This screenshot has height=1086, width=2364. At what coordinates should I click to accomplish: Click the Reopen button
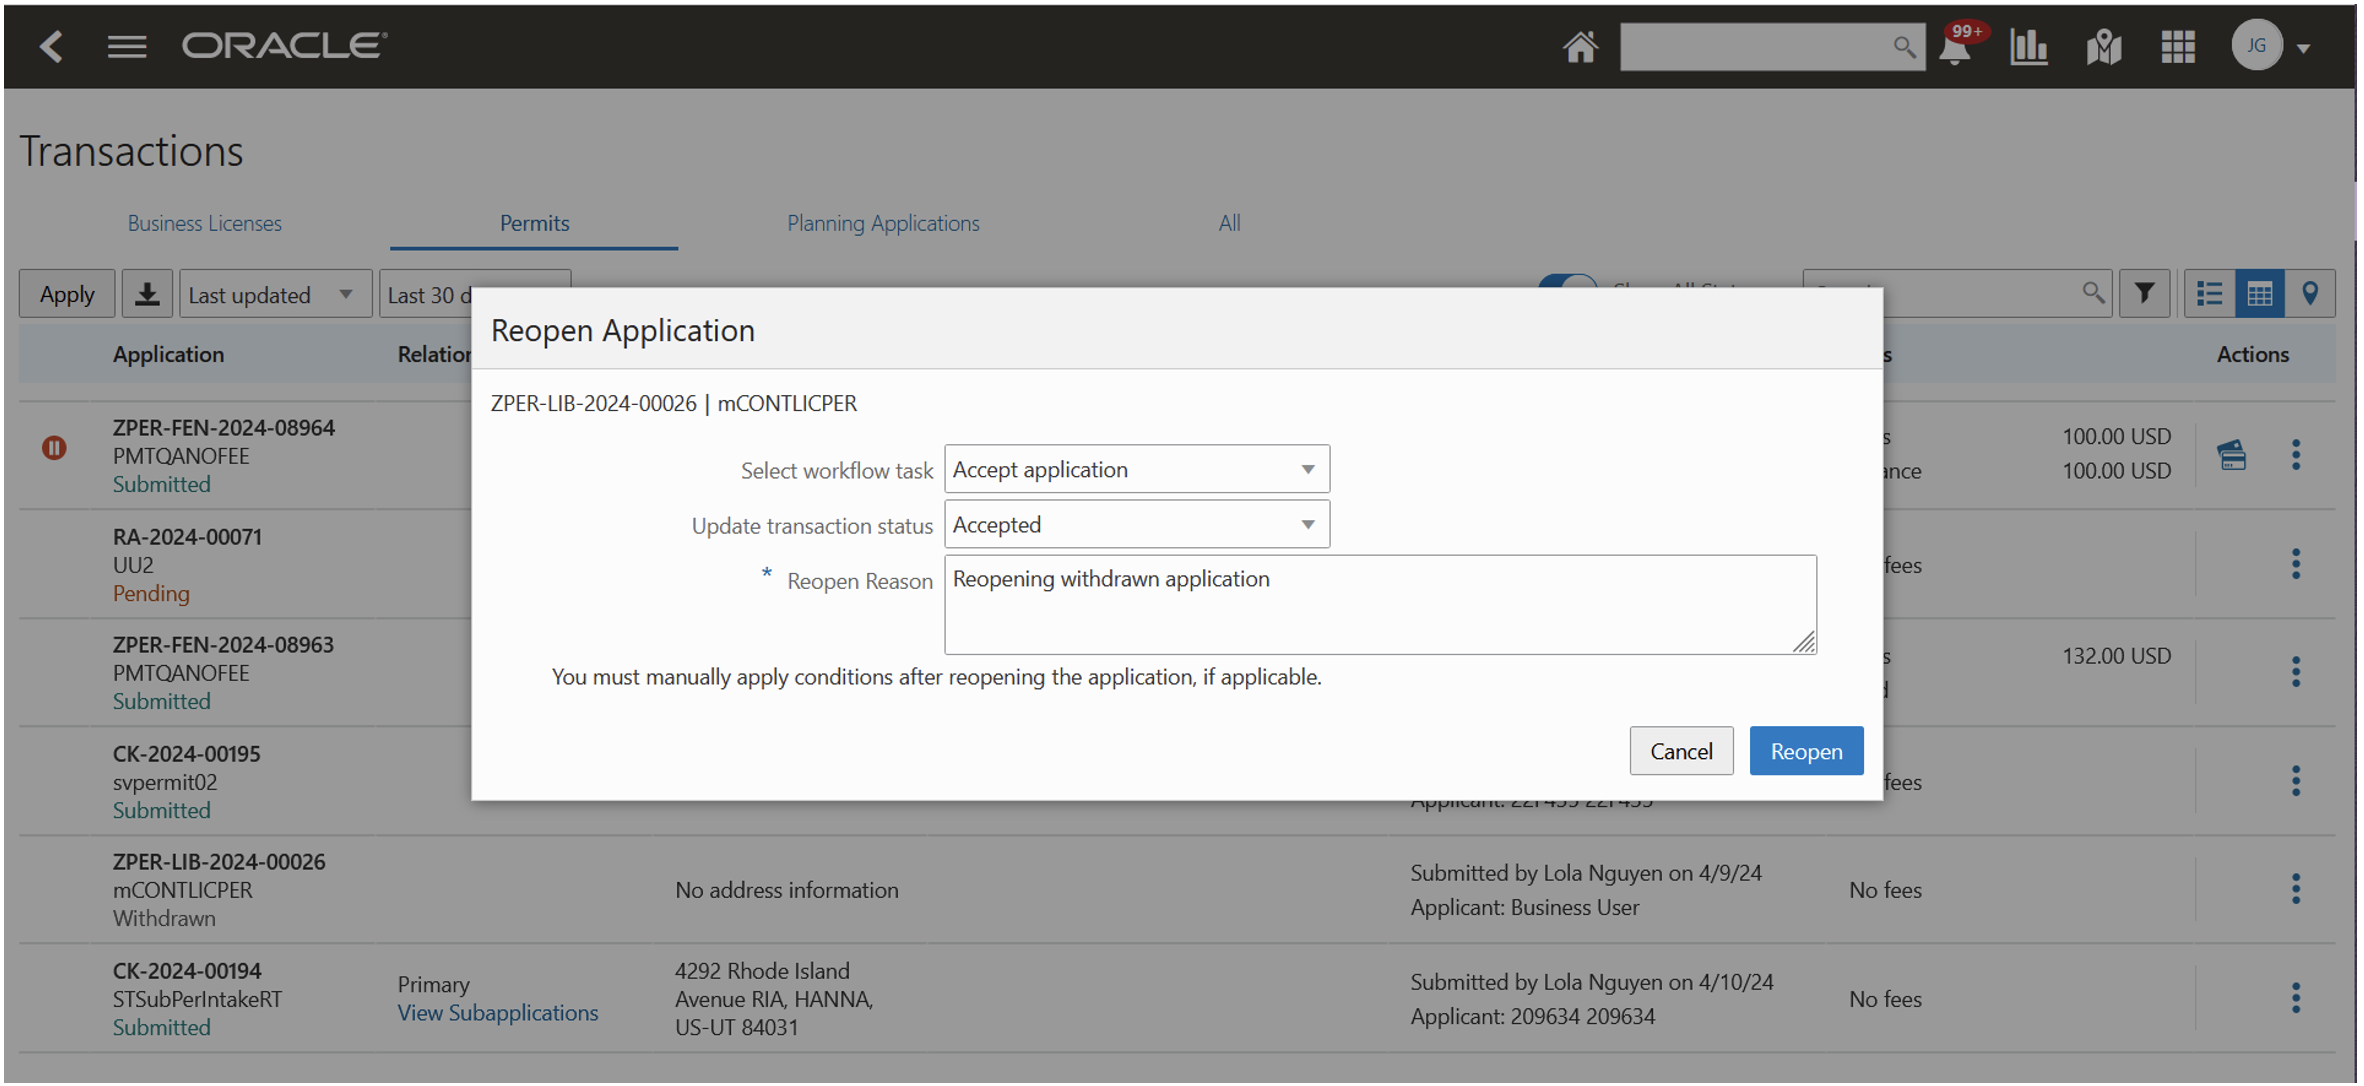1806,750
